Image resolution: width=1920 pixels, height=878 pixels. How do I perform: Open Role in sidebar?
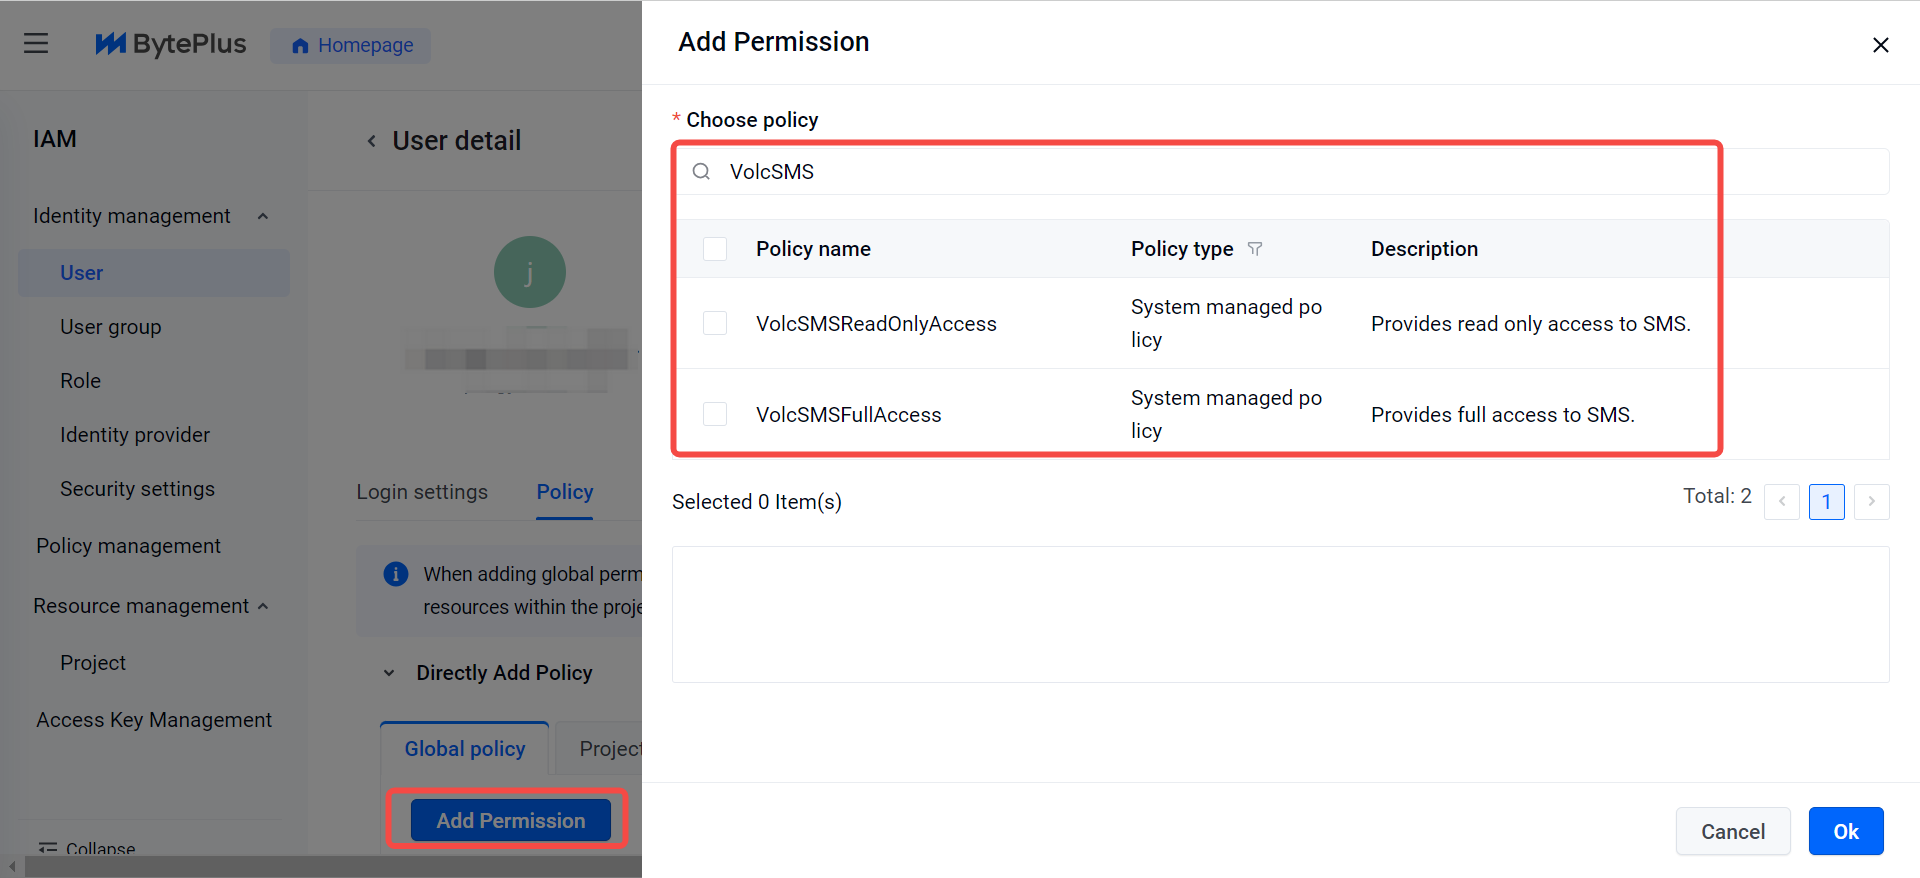pos(80,381)
